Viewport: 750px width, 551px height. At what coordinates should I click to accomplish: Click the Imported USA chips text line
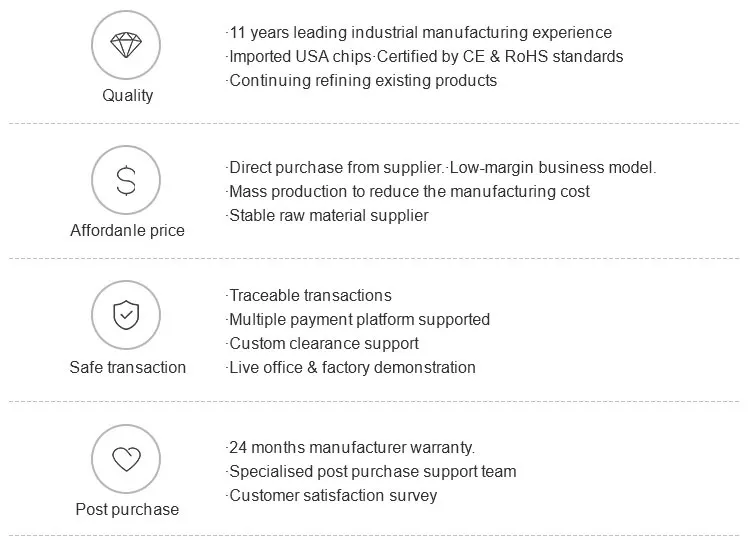click(x=425, y=57)
